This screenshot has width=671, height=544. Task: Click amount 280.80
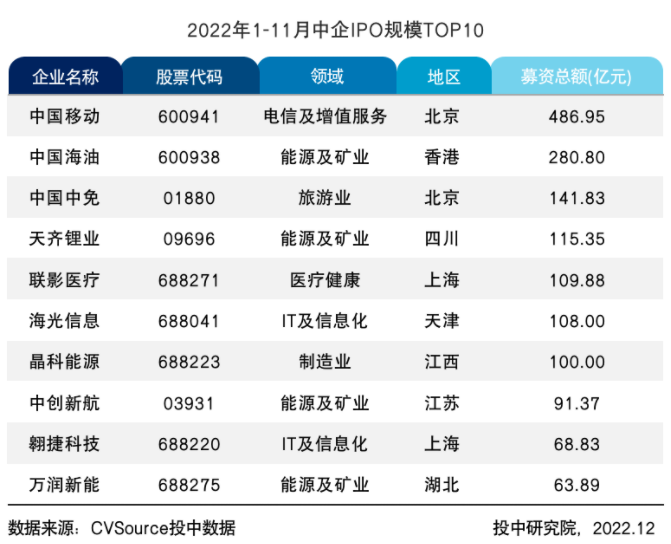pos(577,157)
